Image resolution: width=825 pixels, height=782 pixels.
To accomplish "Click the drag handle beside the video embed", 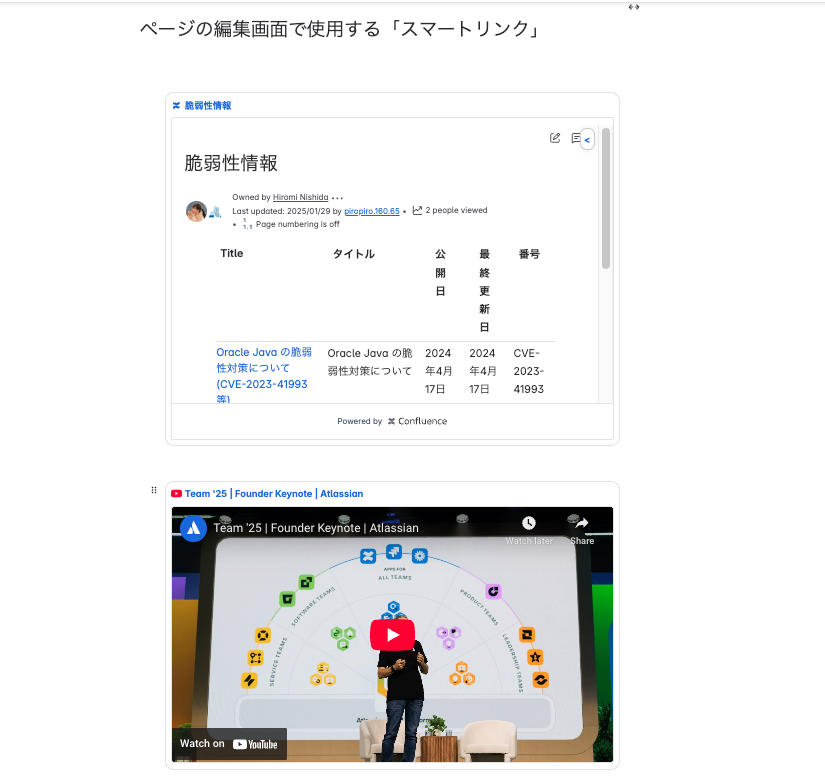I will (x=153, y=489).
